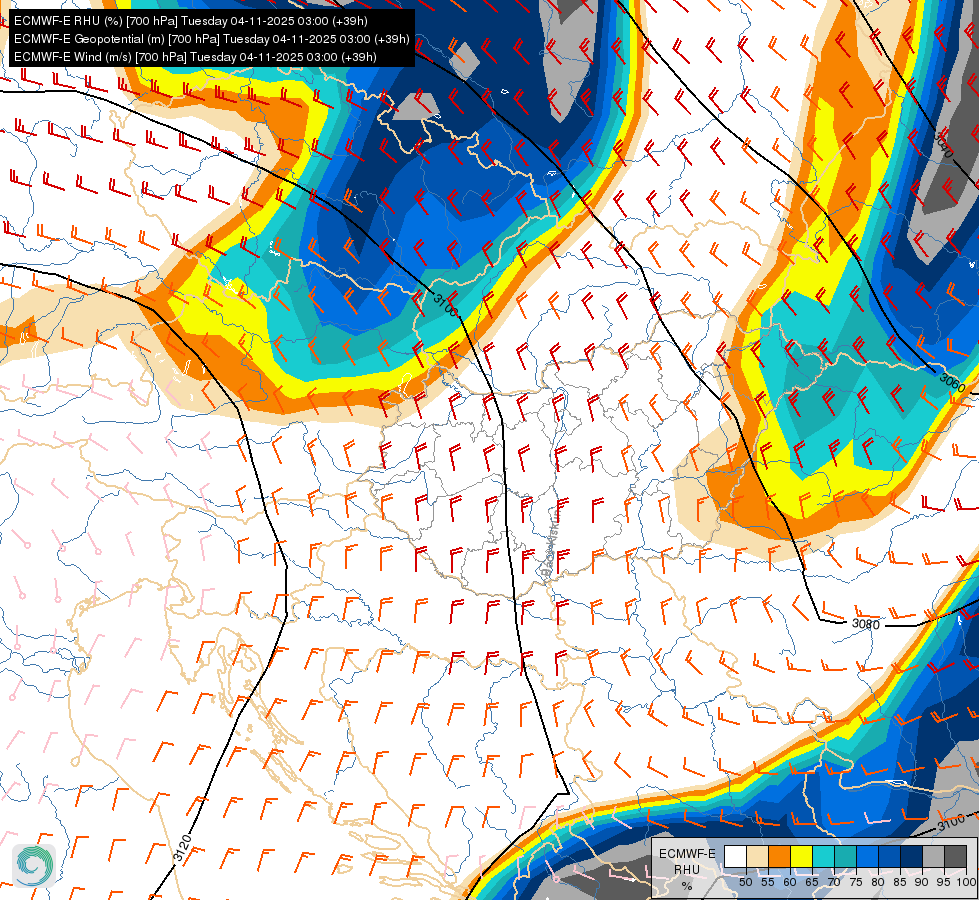Click the % unit label in the legend

[687, 886]
